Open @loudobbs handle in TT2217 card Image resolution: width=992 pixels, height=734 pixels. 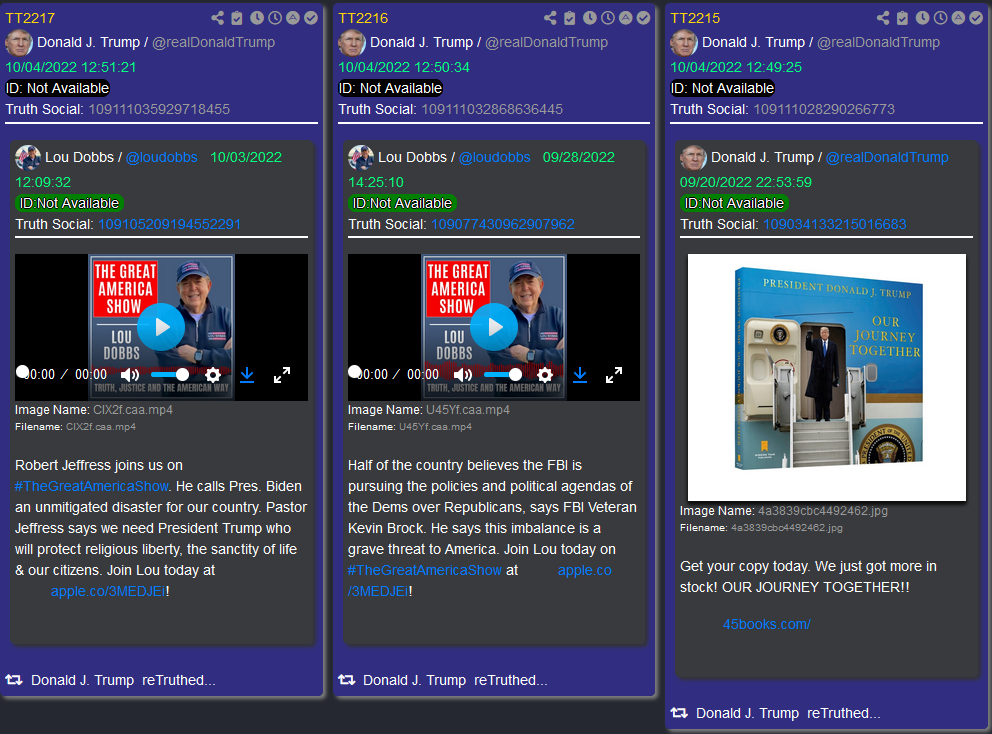(x=162, y=157)
